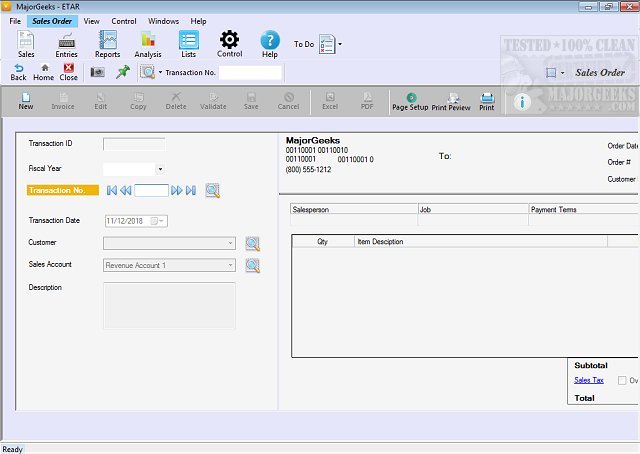The height and width of the screenshot is (454, 640).
Task: Create a New sales order
Action: pyautogui.click(x=26, y=101)
